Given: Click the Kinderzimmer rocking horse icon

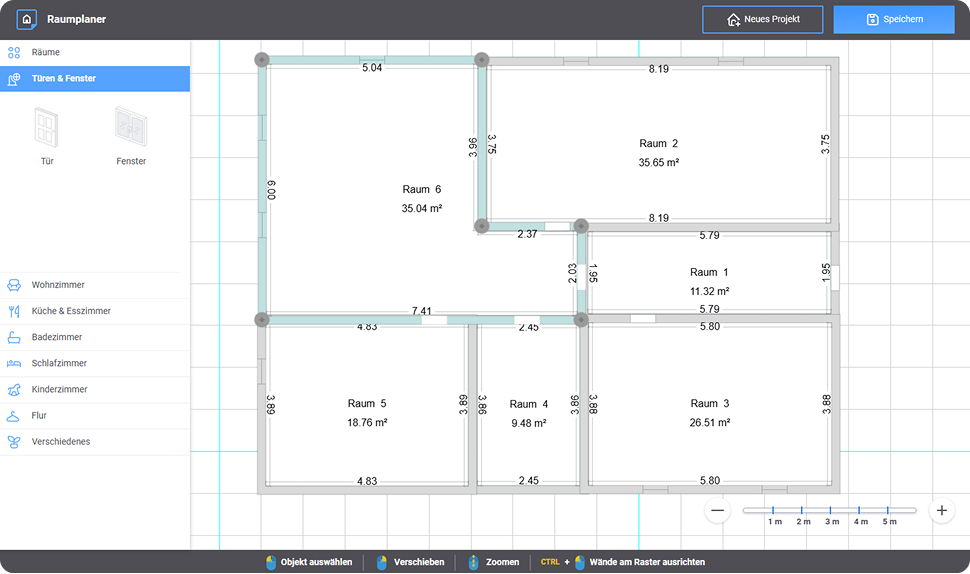Looking at the screenshot, I should (x=14, y=389).
